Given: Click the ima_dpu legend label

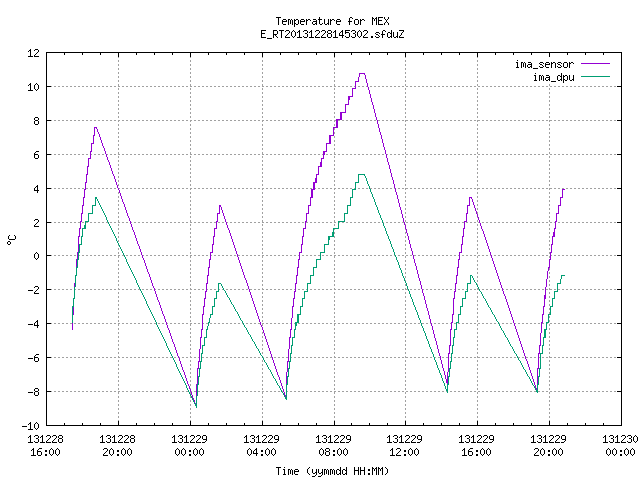Looking at the screenshot, I should click(x=553, y=77).
